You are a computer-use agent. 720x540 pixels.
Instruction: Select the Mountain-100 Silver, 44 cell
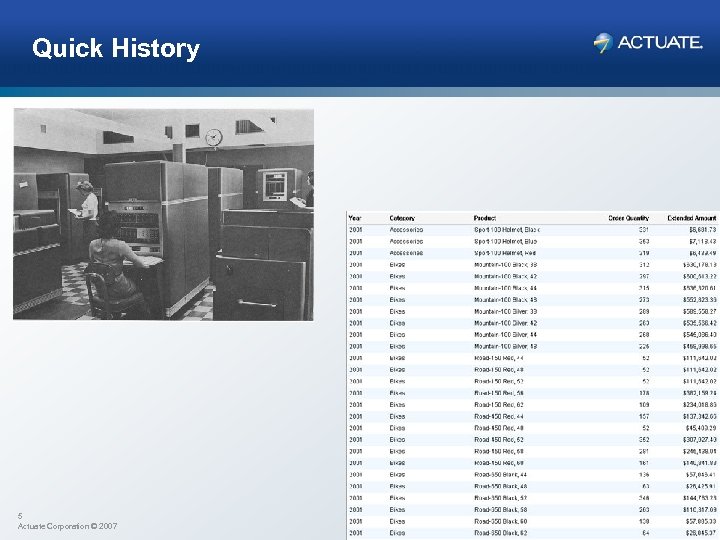[505, 335]
